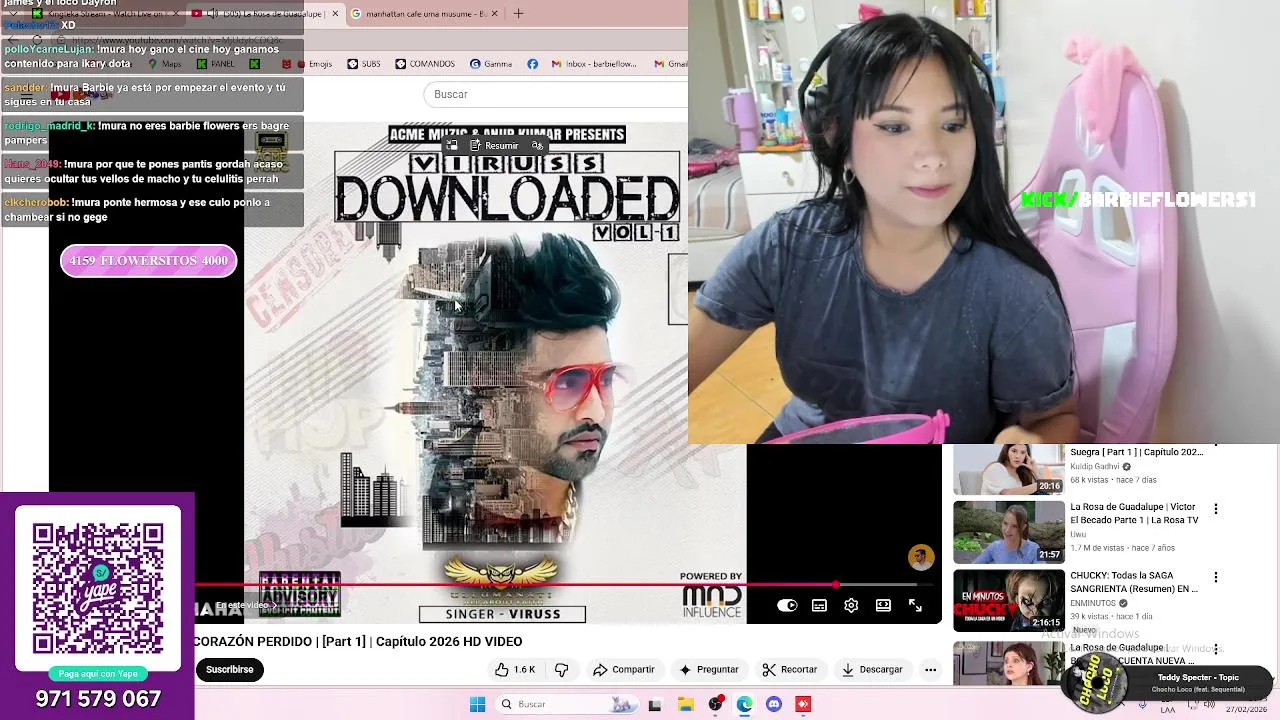Open a new browser tab
This screenshot has width=1280, height=720.
(x=518, y=14)
